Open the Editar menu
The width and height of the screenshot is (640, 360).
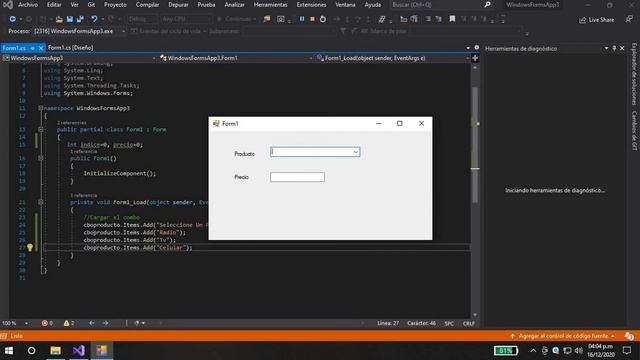point(54,5)
